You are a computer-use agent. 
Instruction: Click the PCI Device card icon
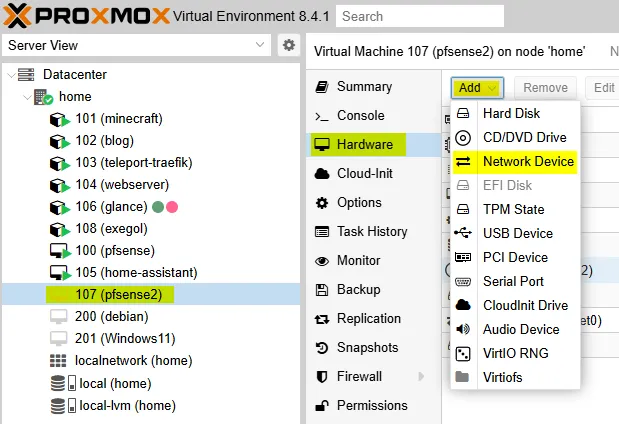pos(463,257)
